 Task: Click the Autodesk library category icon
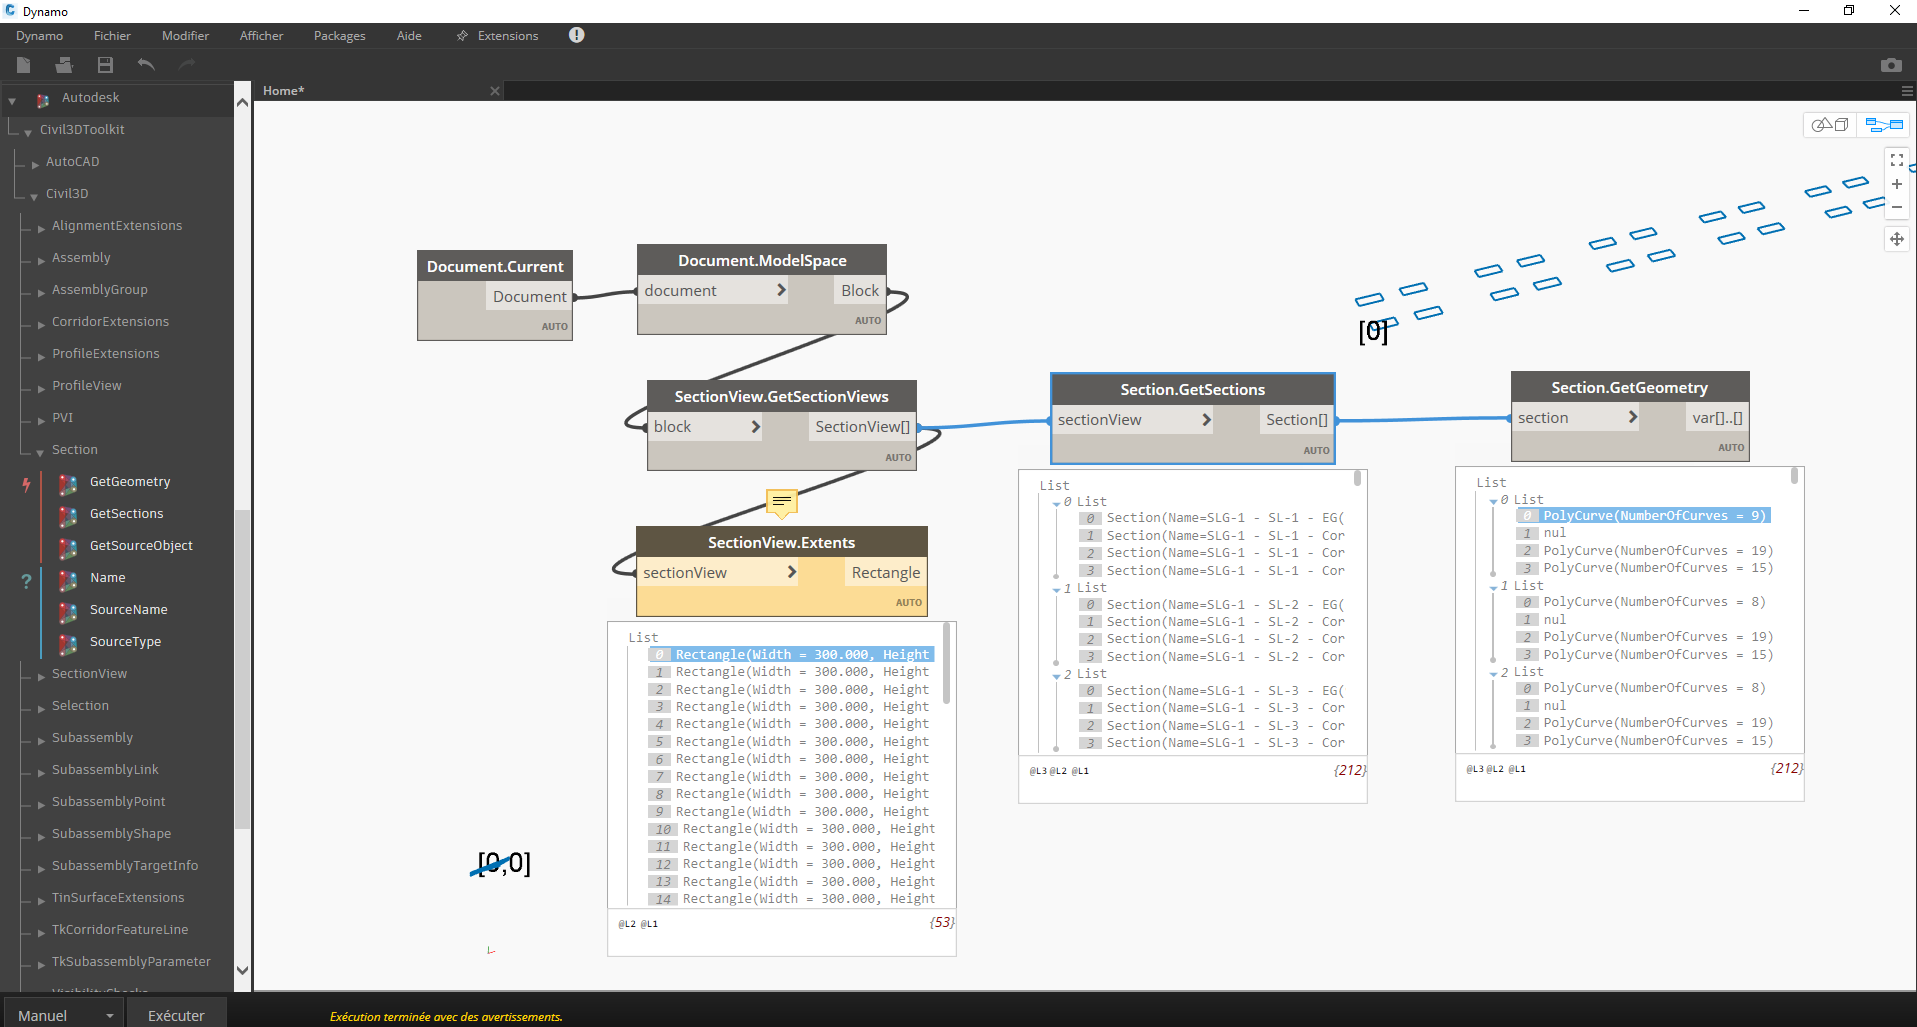[x=43, y=100]
